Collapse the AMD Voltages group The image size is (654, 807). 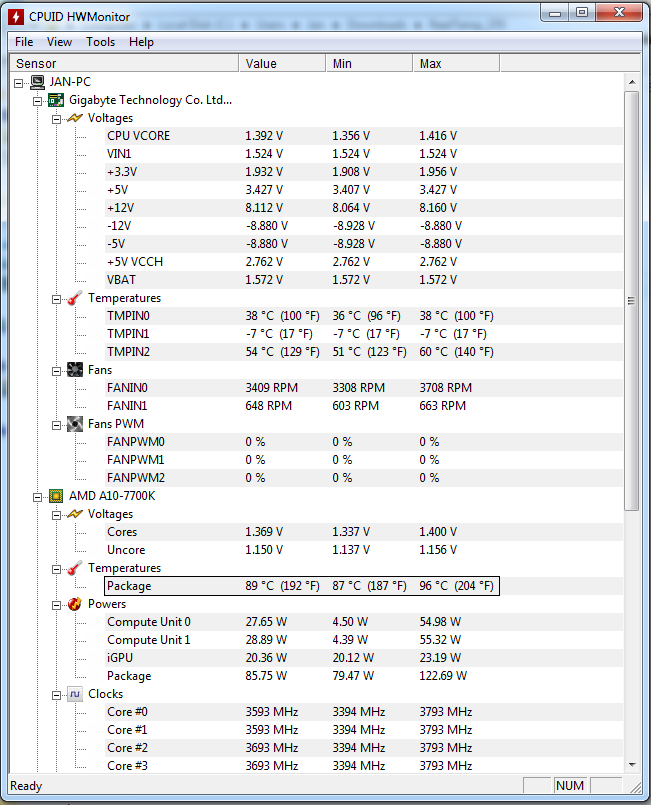click(x=57, y=515)
